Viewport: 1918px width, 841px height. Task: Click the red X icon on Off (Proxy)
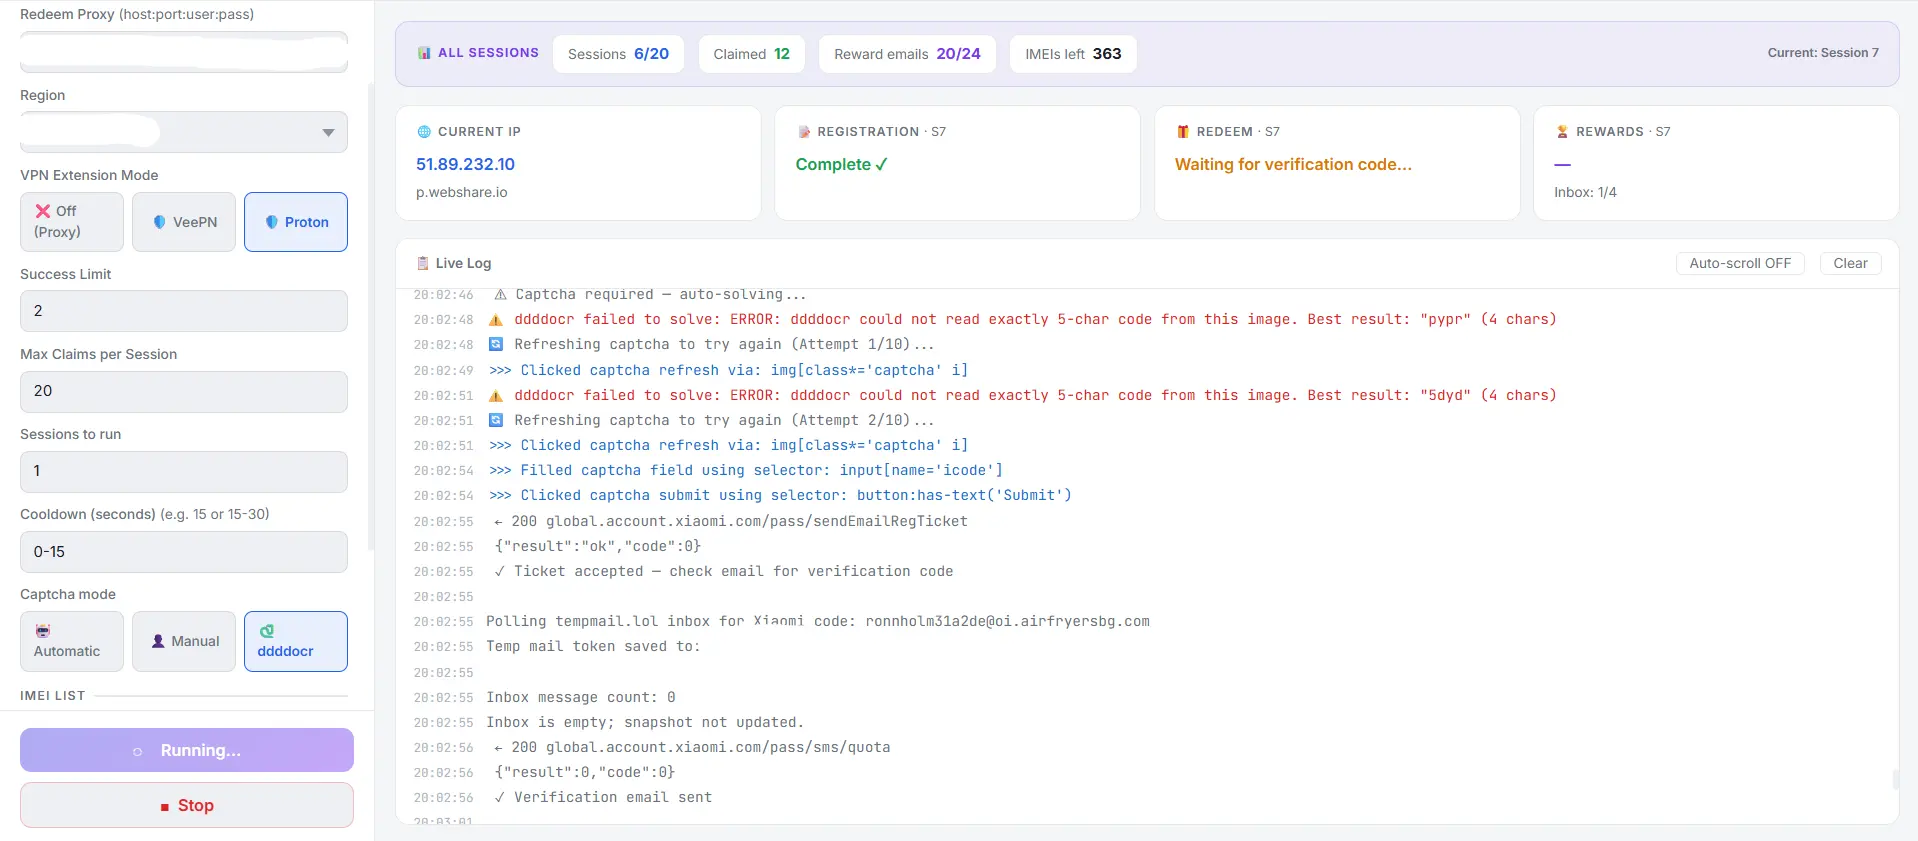tap(43, 211)
